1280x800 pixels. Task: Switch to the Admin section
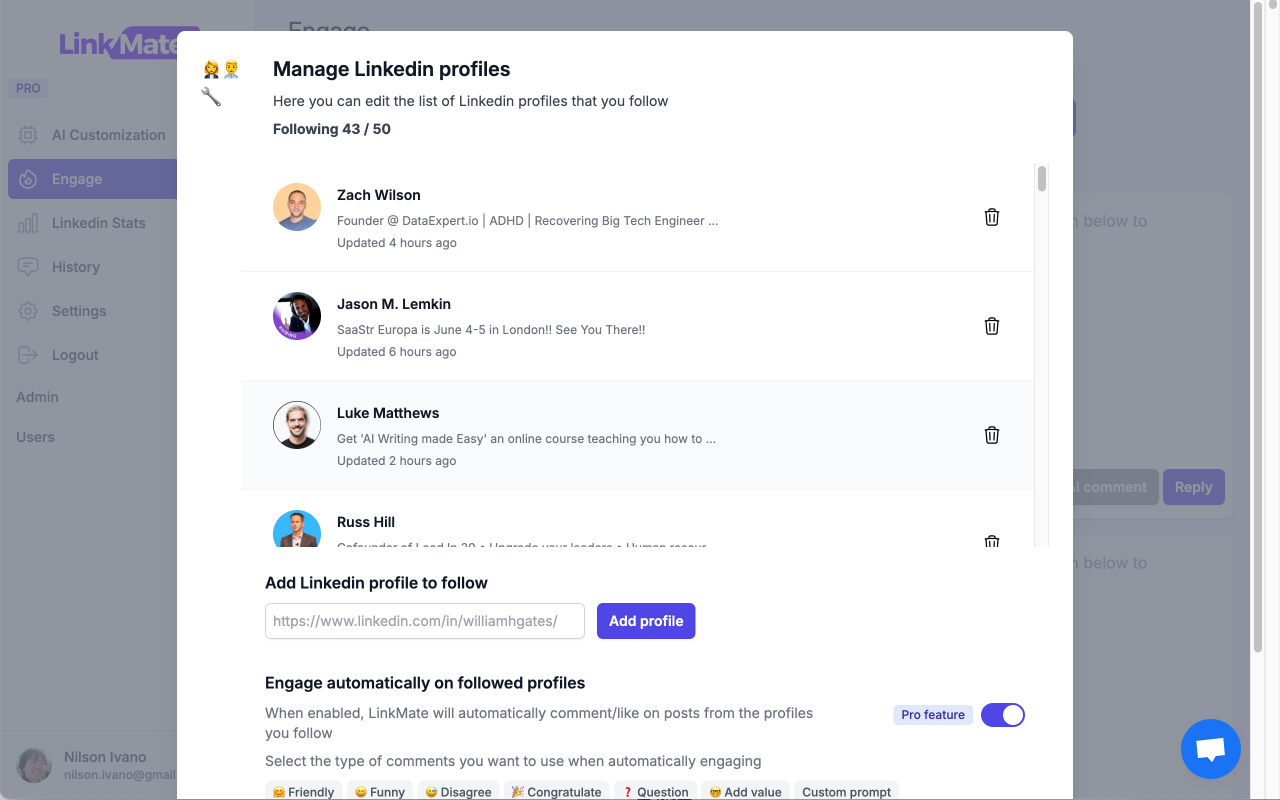tap(37, 397)
